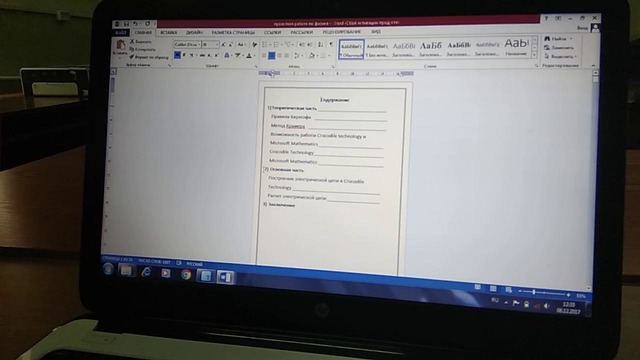The width and height of the screenshot is (640, 360).
Task: Toggle Show paragraph marks (¶)
Action: point(331,44)
